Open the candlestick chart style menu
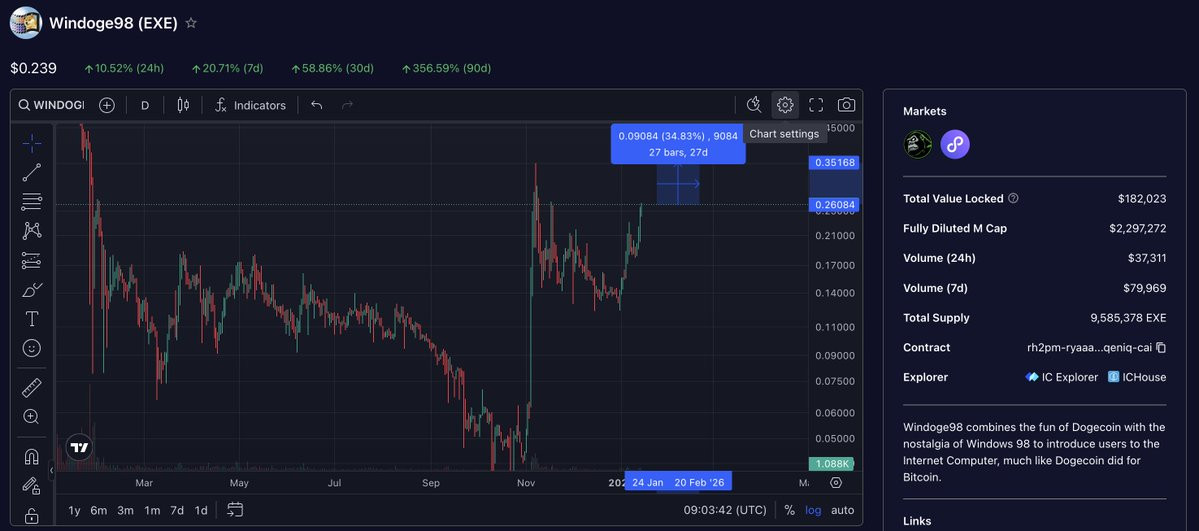Screen dimensions: 1199x531 [x=183, y=105]
